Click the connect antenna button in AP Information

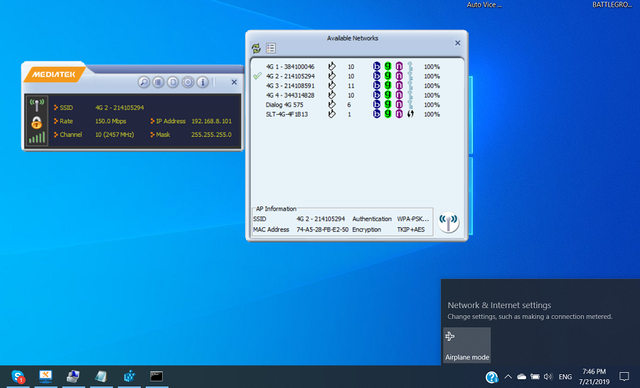click(x=449, y=222)
